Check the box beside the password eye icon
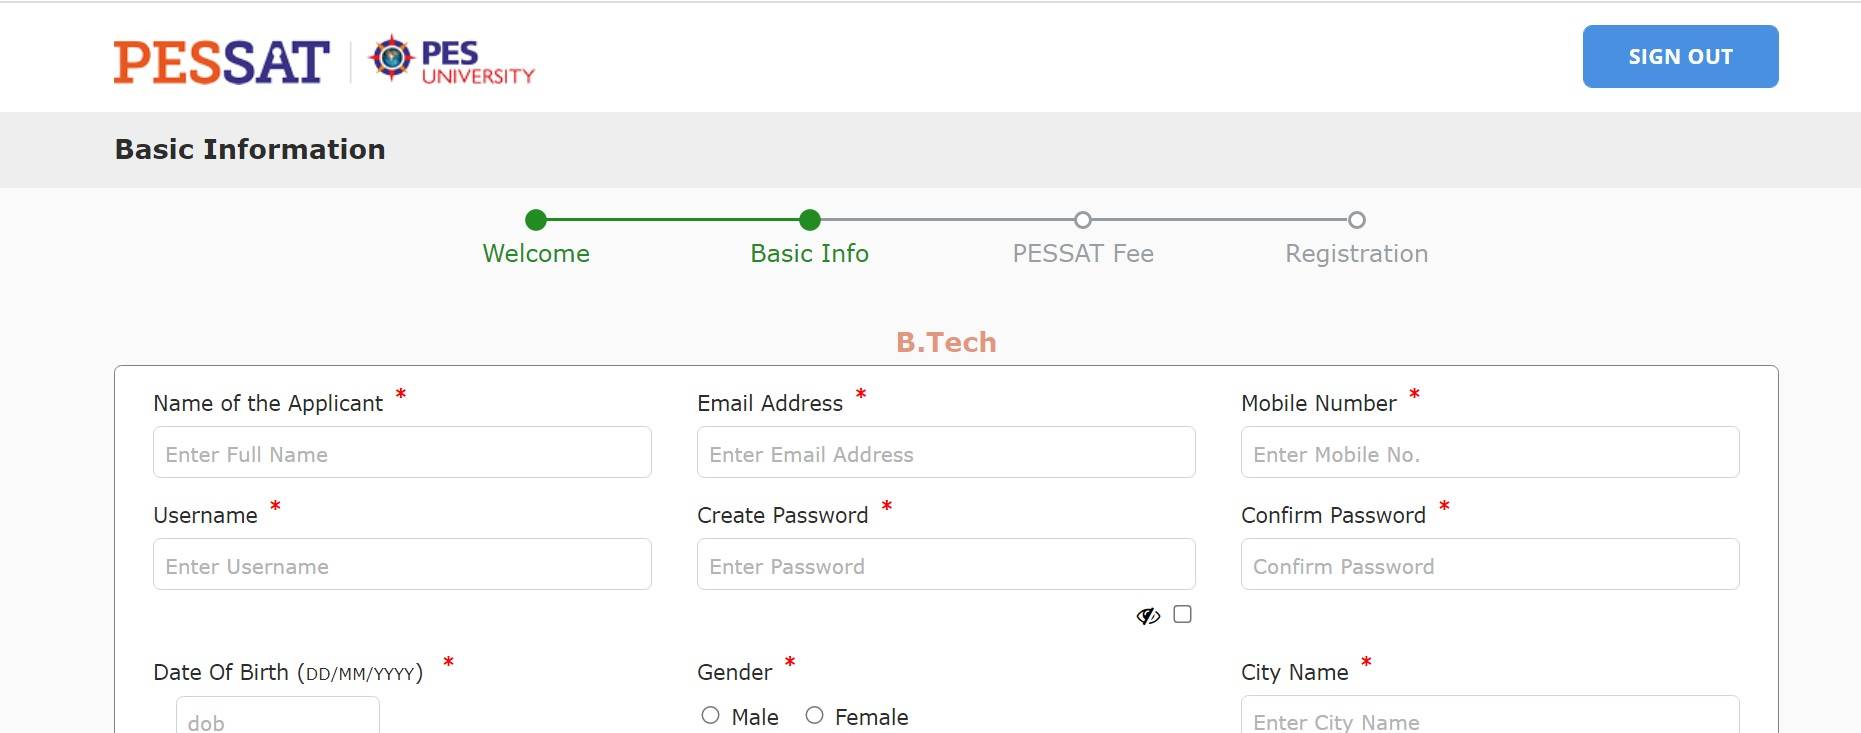The width and height of the screenshot is (1861, 733). click(1184, 615)
